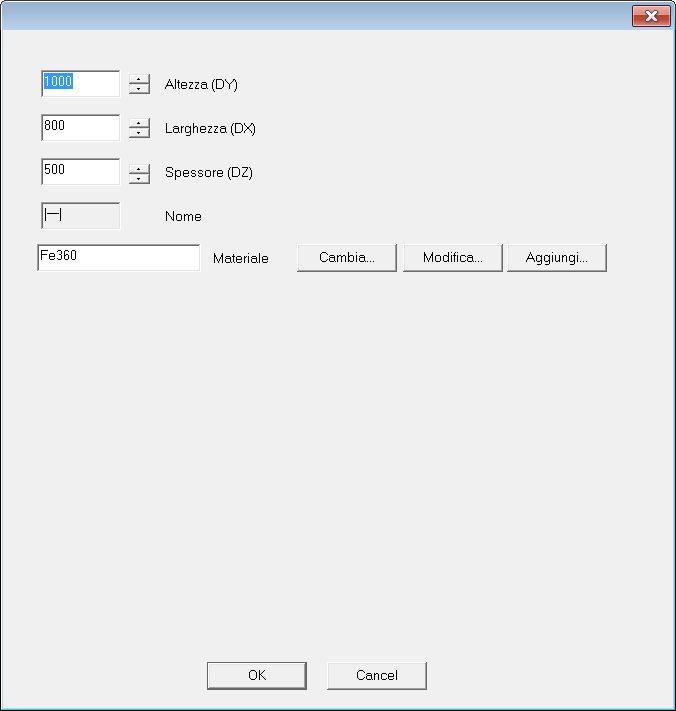The width and height of the screenshot is (676, 711).
Task: Click the Nome label
Action: pos(183,216)
